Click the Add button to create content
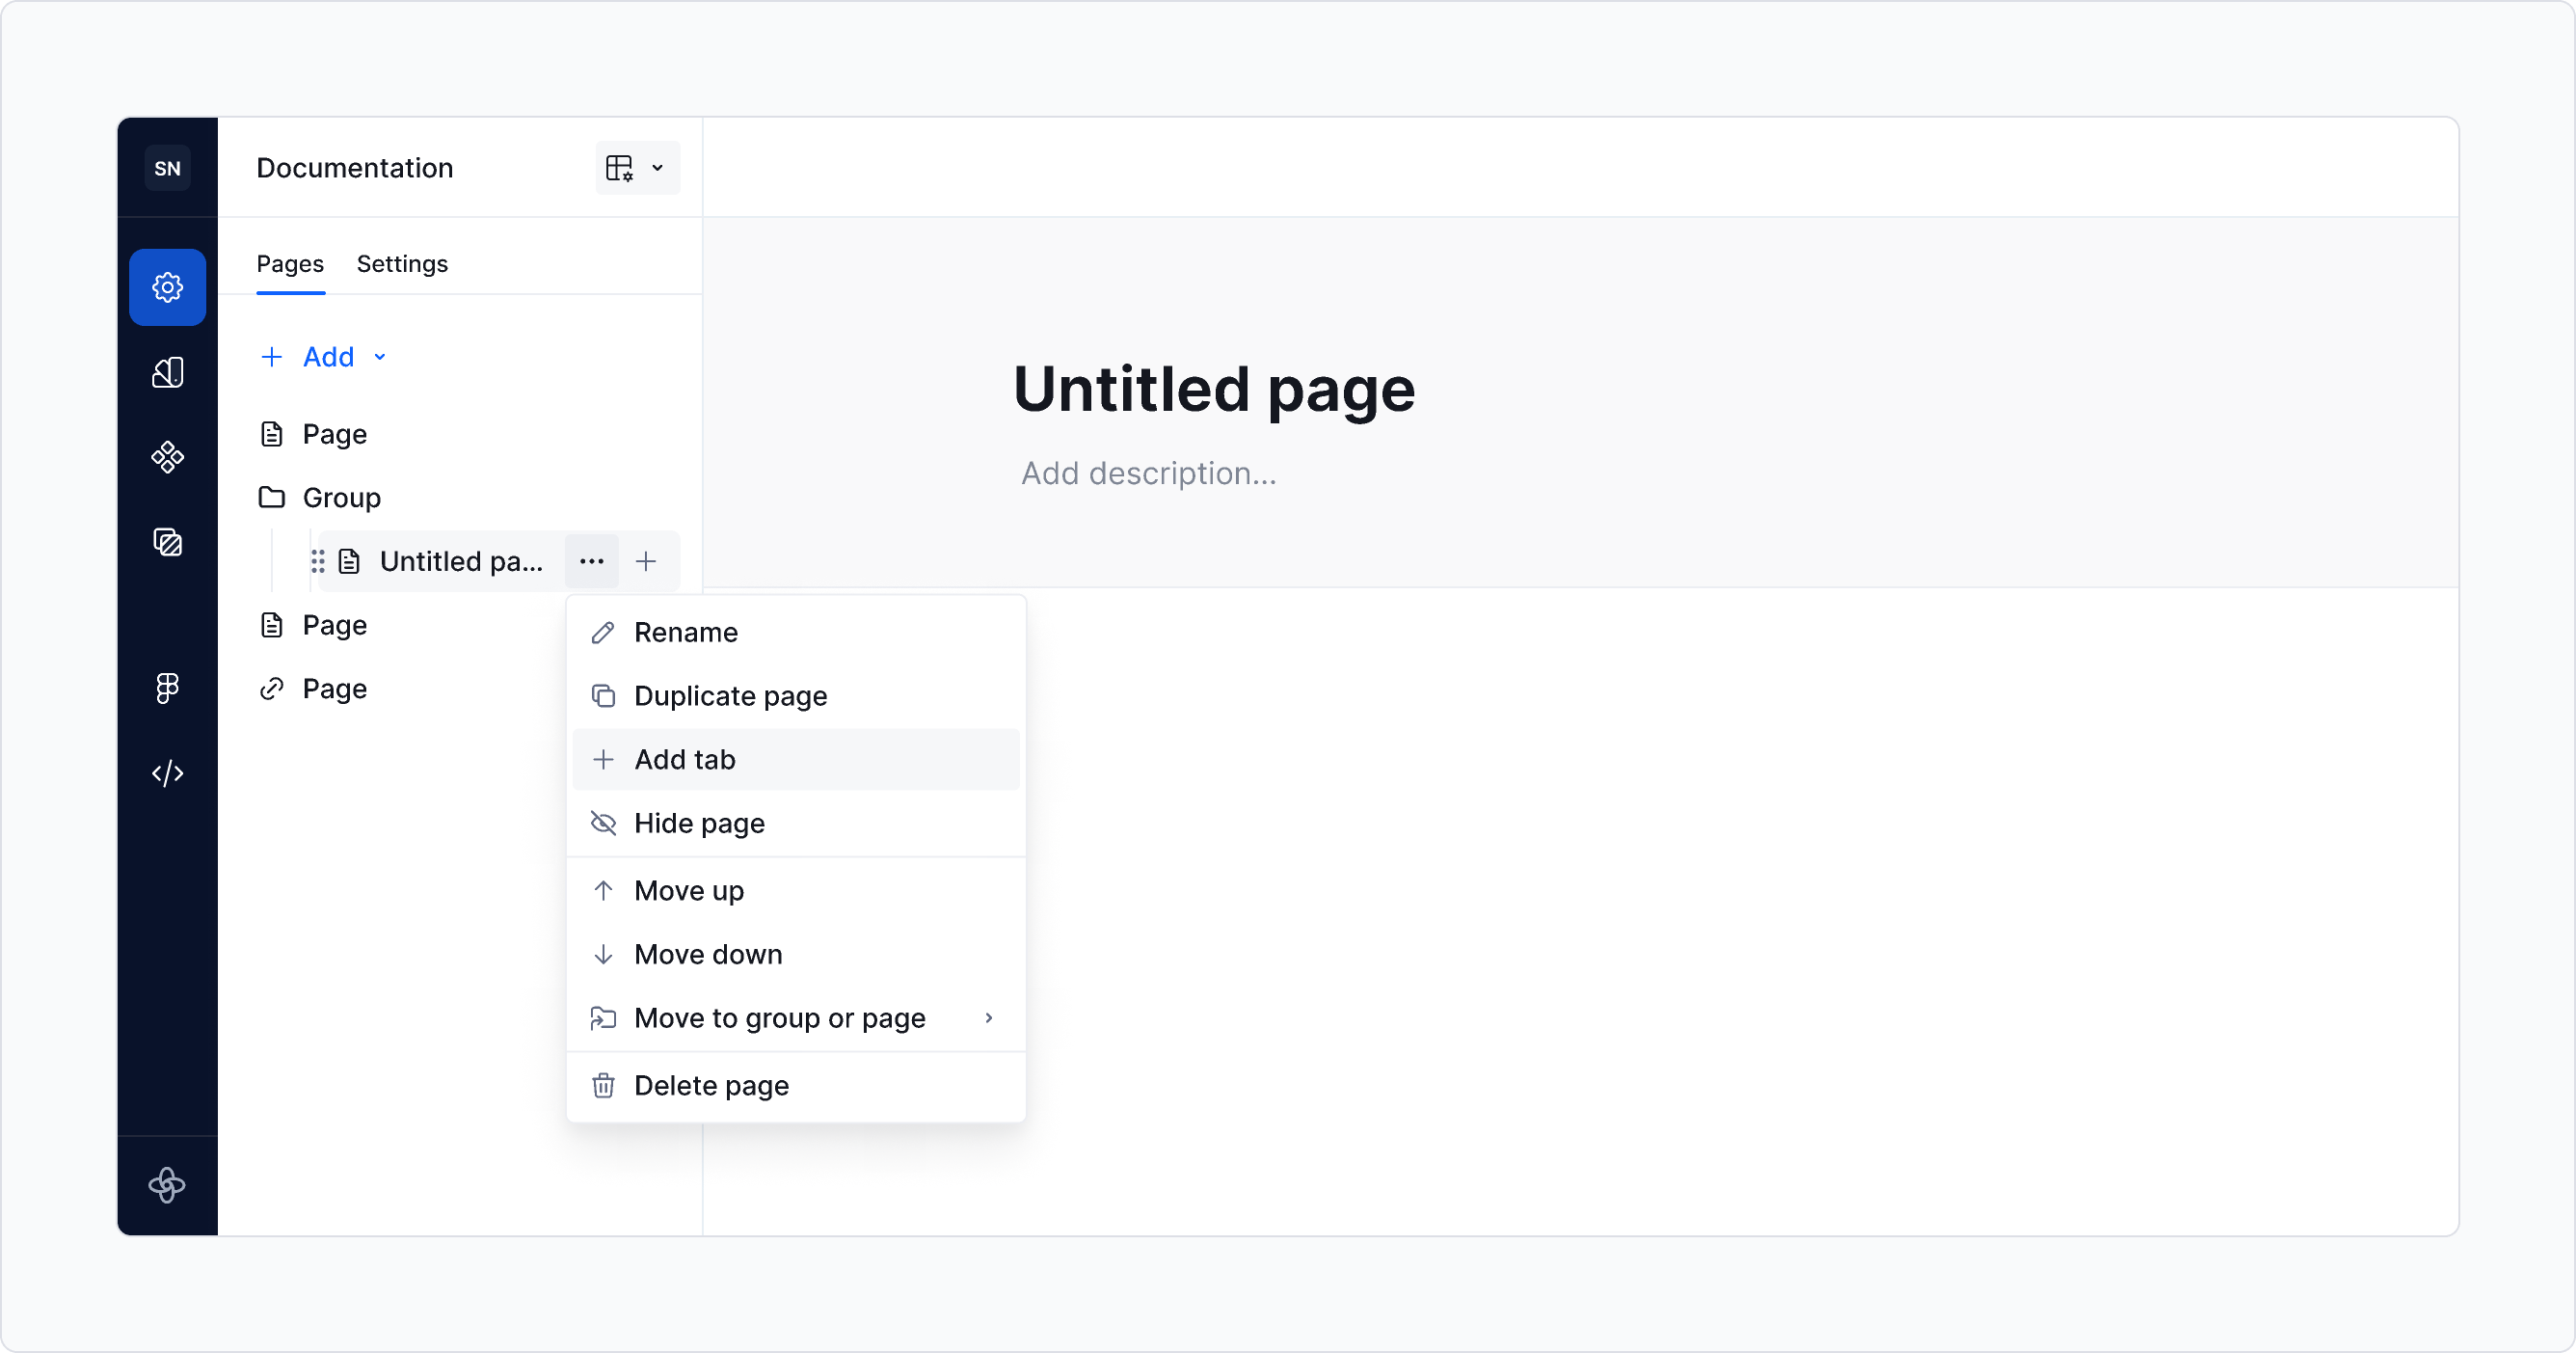 [x=312, y=357]
